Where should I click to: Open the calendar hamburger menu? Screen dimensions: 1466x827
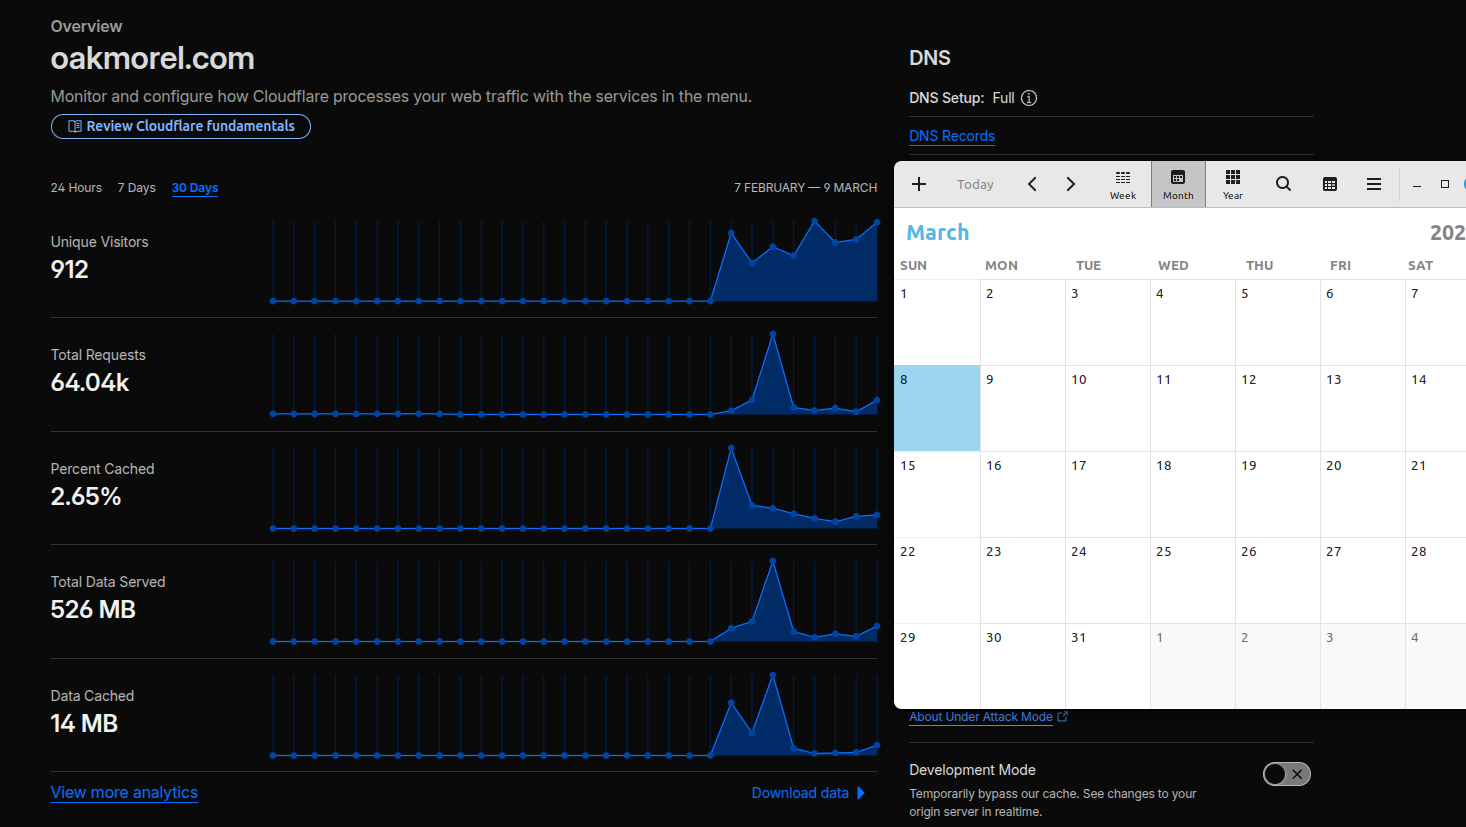coord(1374,184)
